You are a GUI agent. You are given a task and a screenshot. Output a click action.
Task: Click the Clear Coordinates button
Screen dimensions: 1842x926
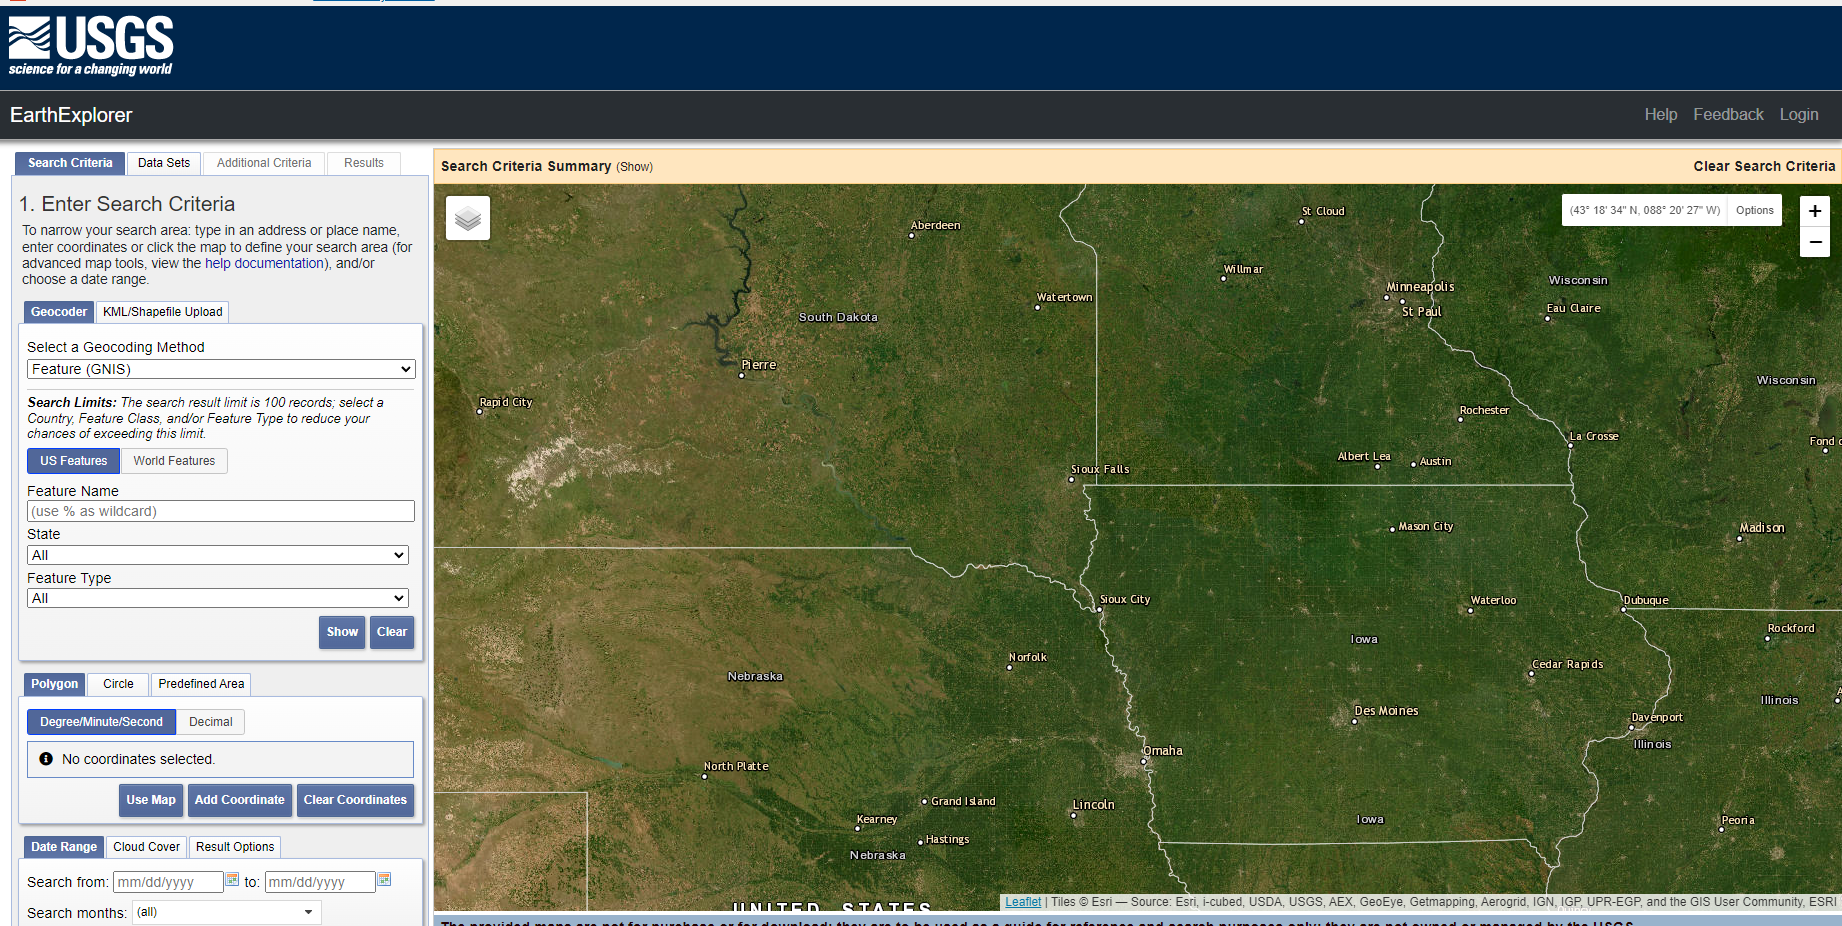point(355,800)
